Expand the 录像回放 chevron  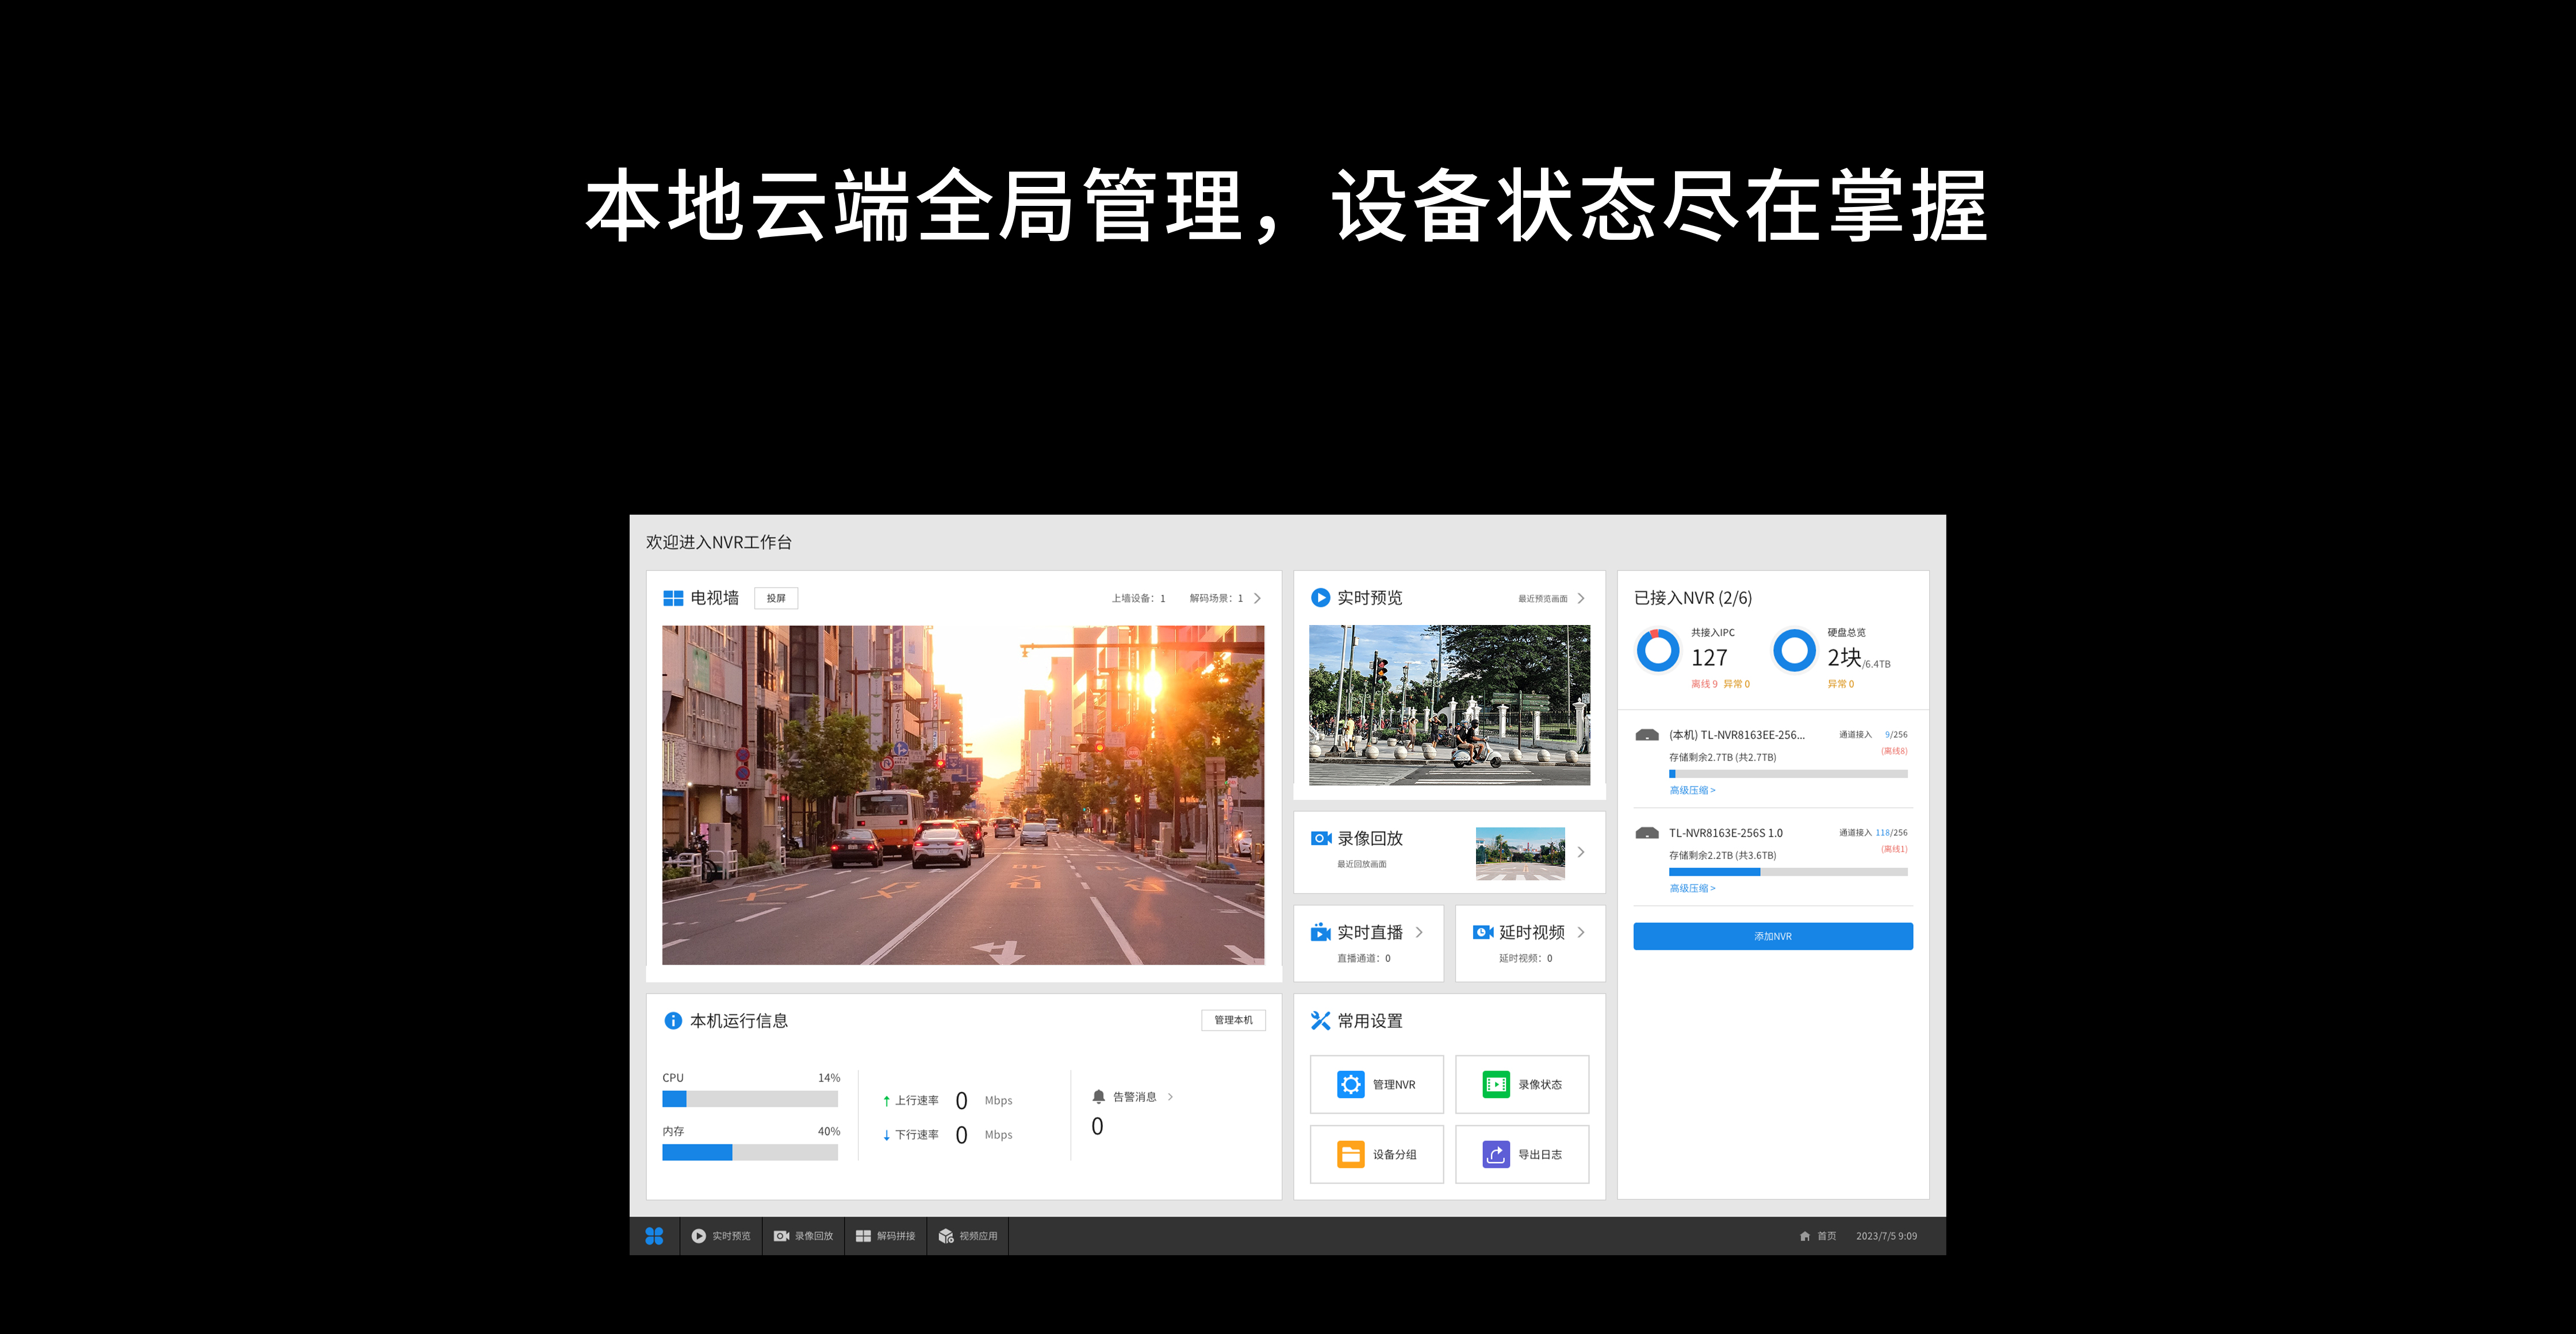1580,852
